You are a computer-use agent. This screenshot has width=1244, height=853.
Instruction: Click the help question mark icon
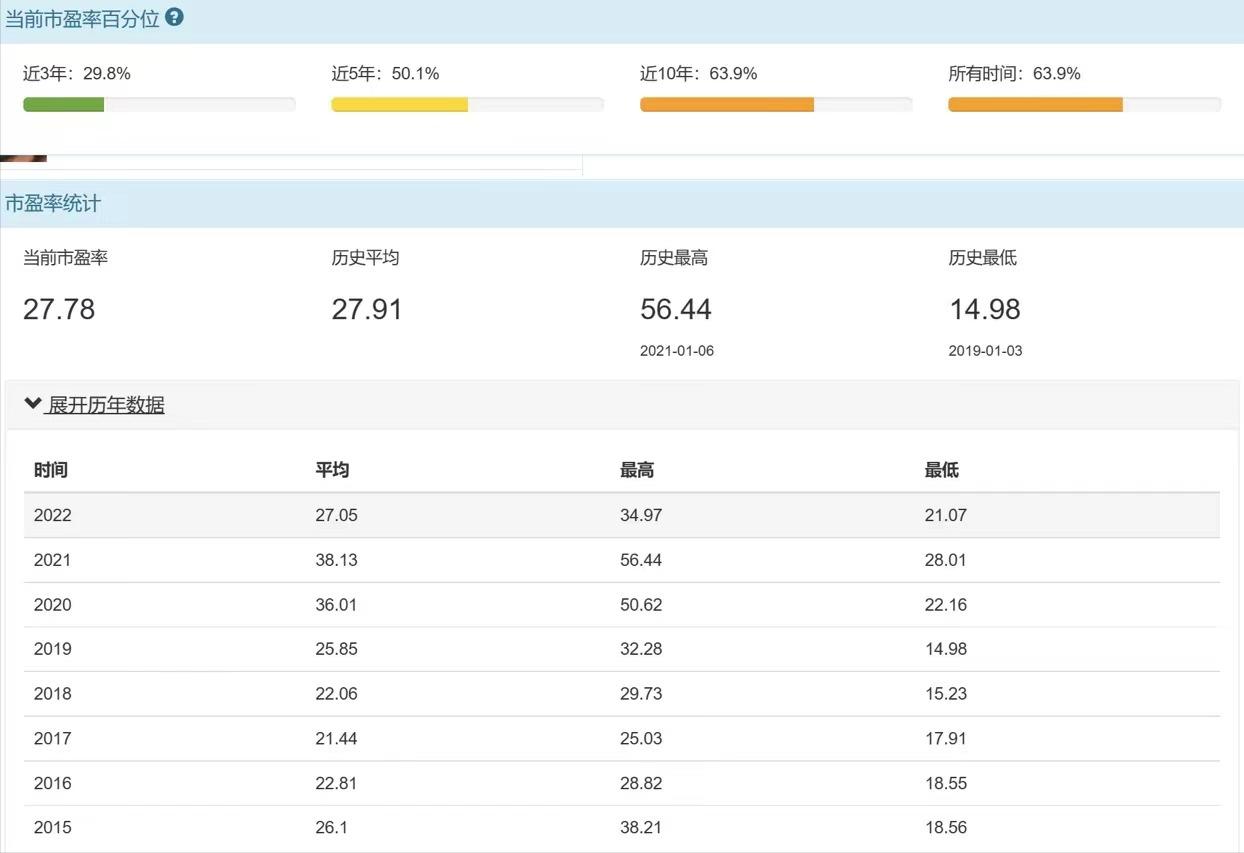coord(174,17)
